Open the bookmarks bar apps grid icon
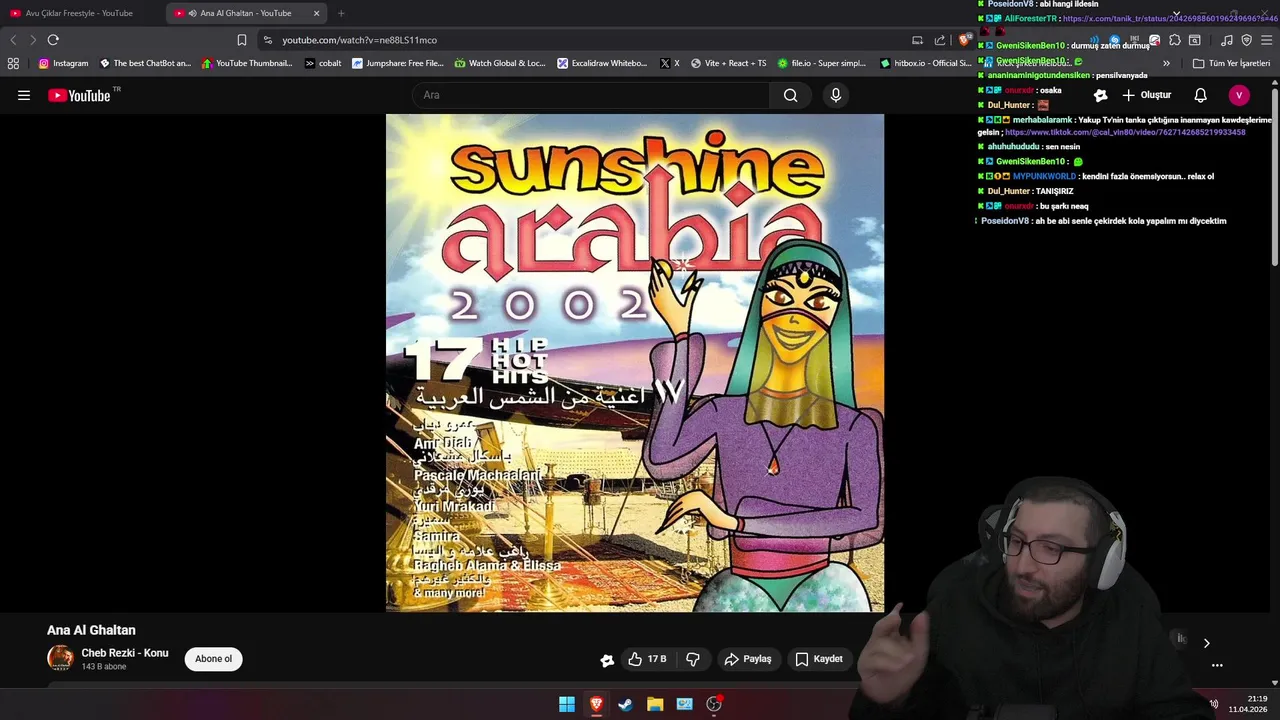 coord(13,63)
